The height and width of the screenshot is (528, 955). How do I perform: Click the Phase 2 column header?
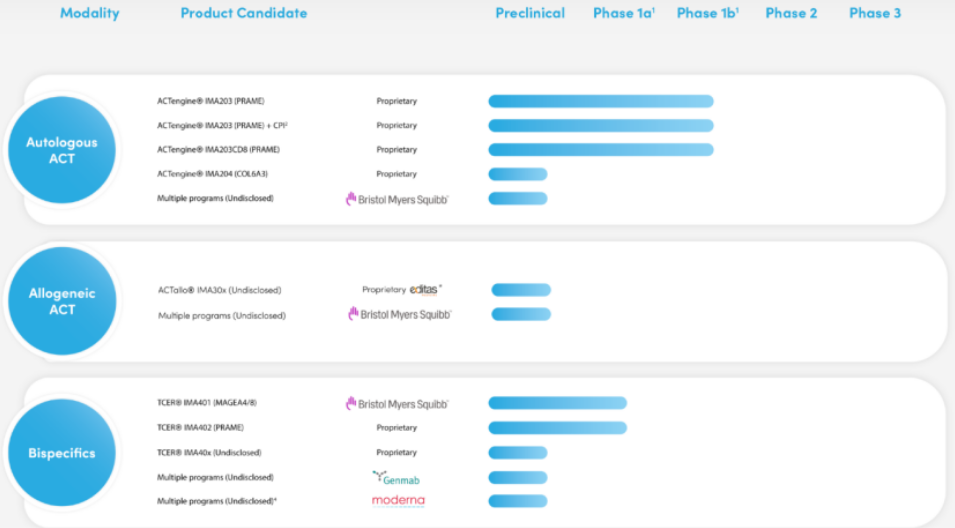click(x=791, y=13)
